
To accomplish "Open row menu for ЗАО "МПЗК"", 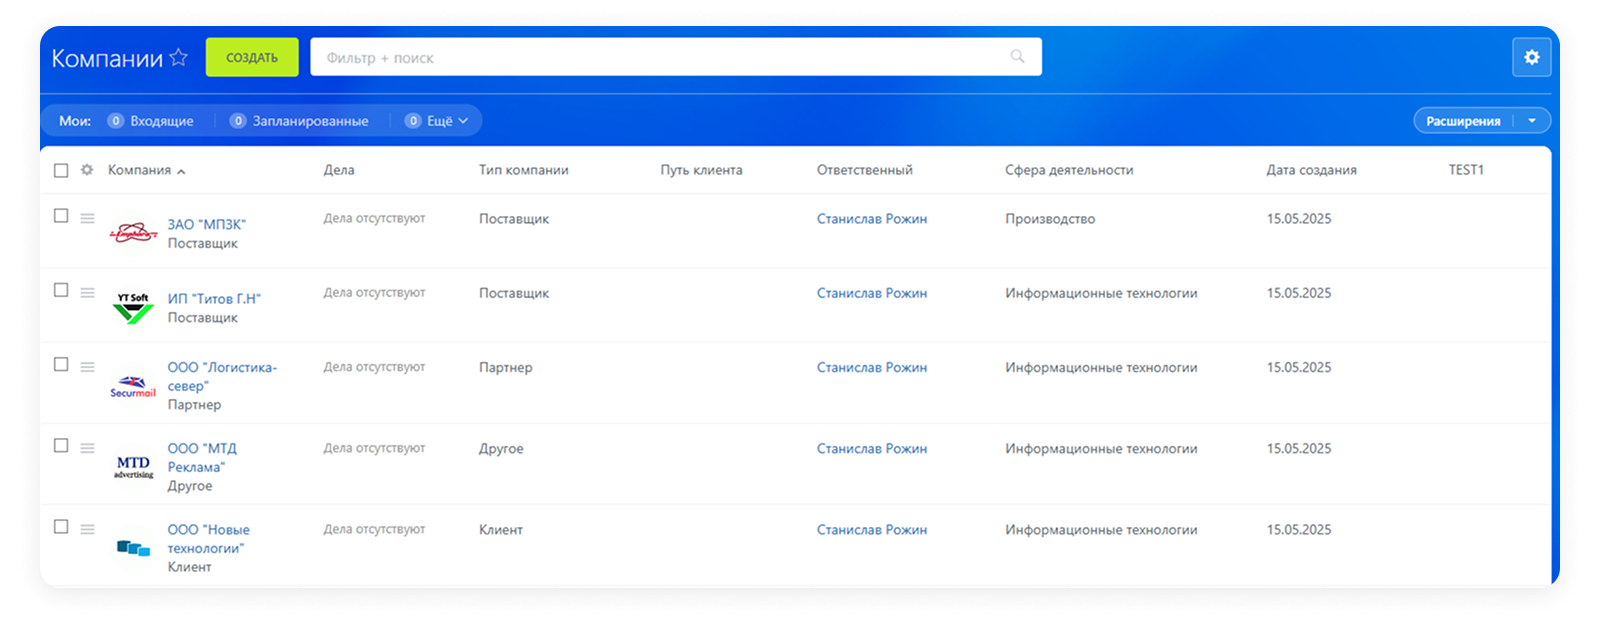I will (x=87, y=218).
